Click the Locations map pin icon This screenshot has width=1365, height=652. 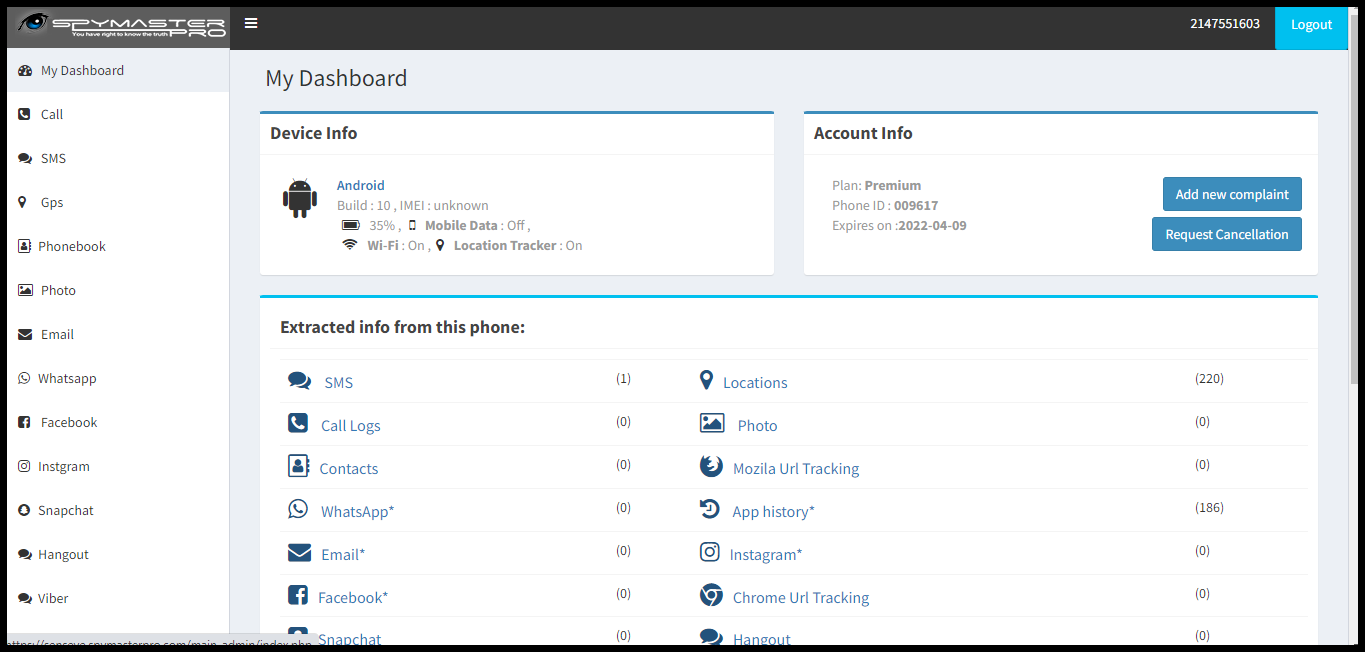point(706,380)
